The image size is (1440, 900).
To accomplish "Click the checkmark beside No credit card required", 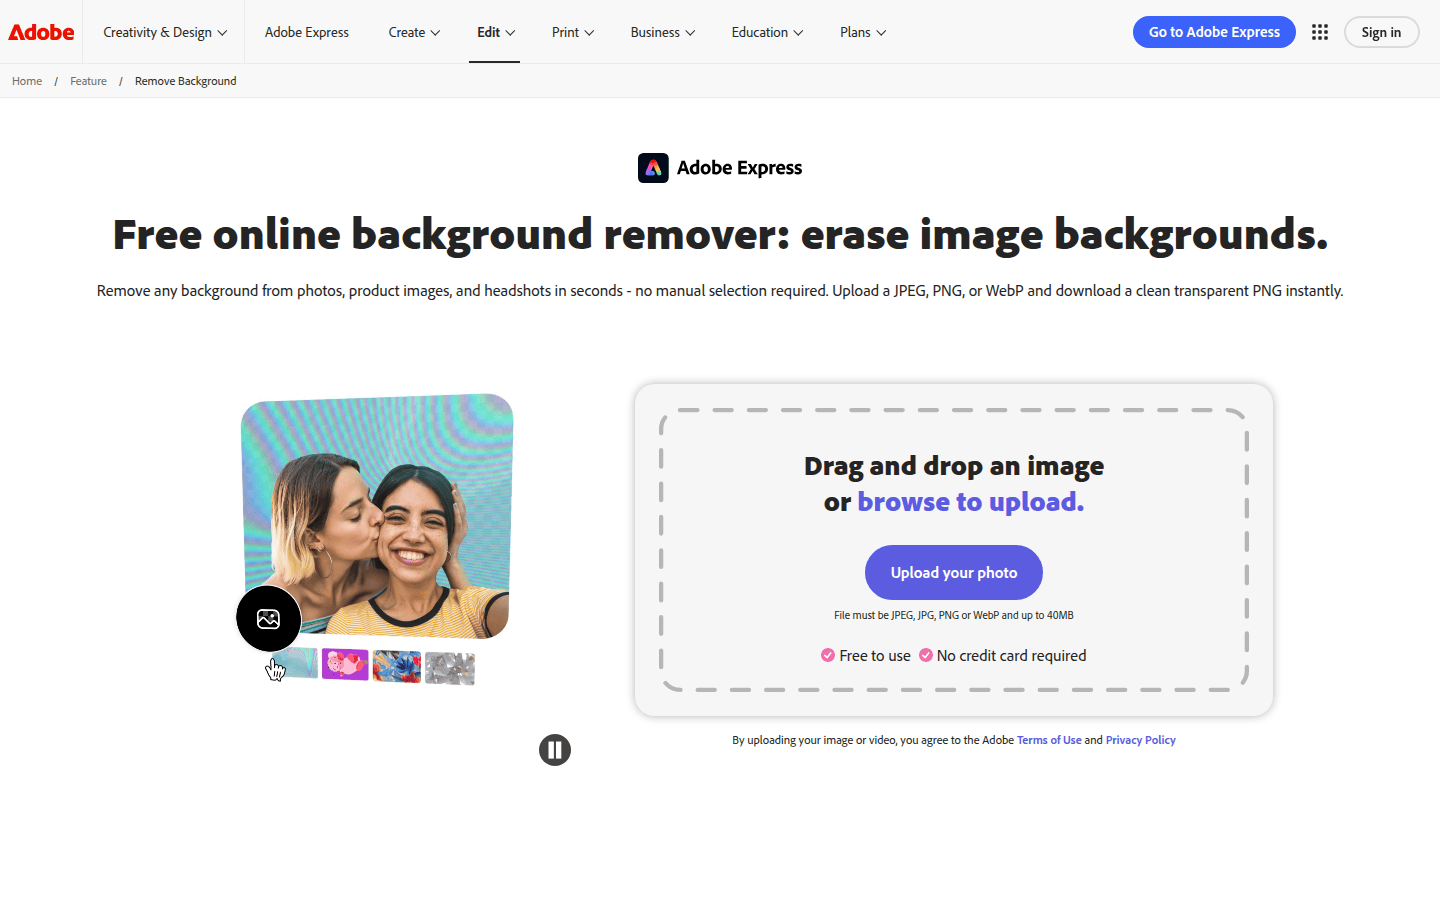I will tap(926, 655).
